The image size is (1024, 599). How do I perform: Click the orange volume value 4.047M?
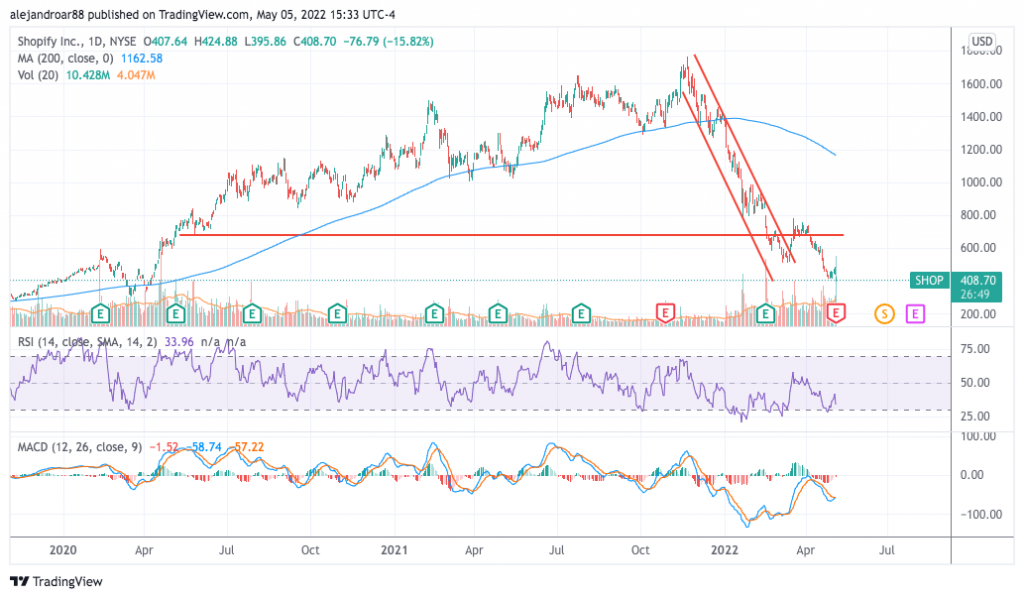pos(136,75)
